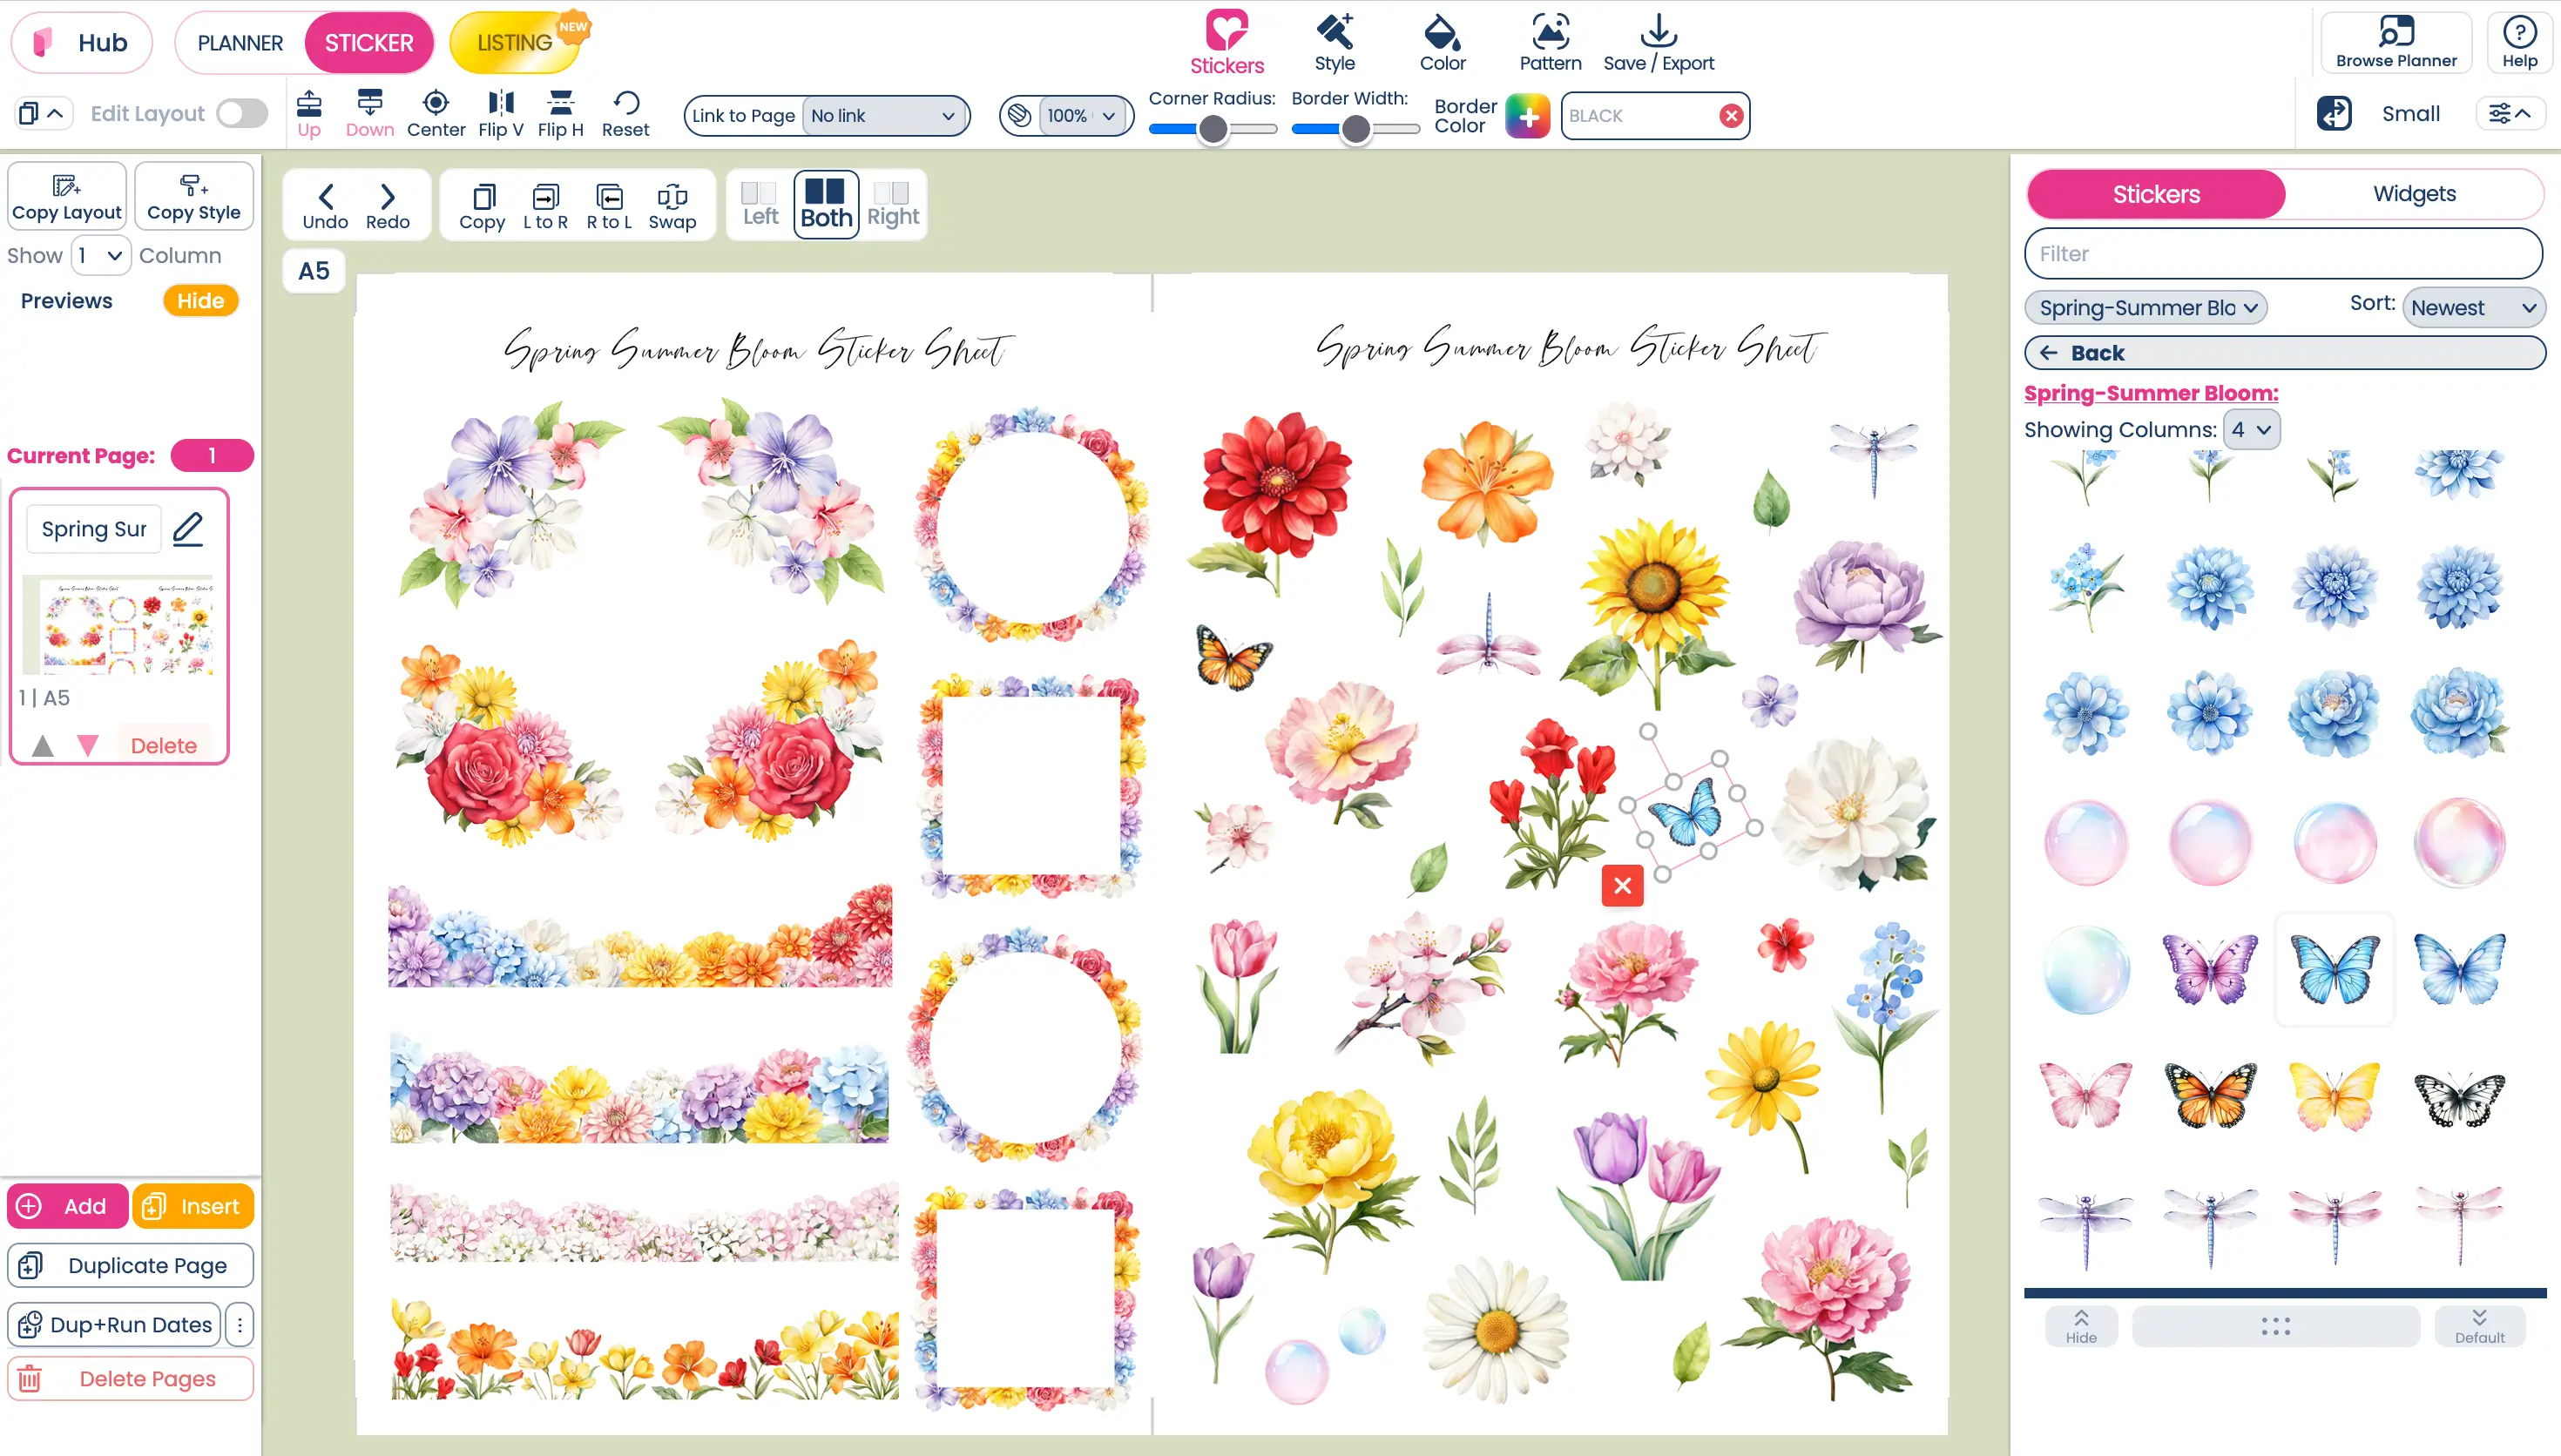Click the Duplicate Page button
Screen dimensions: 2561x1456
130,1265
